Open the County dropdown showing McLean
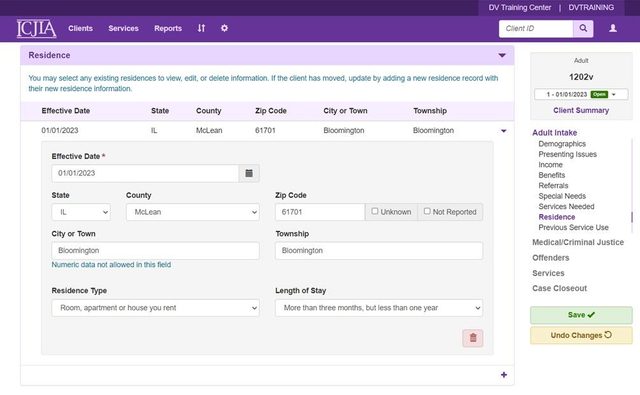This screenshot has height=395, width=640. click(193, 212)
